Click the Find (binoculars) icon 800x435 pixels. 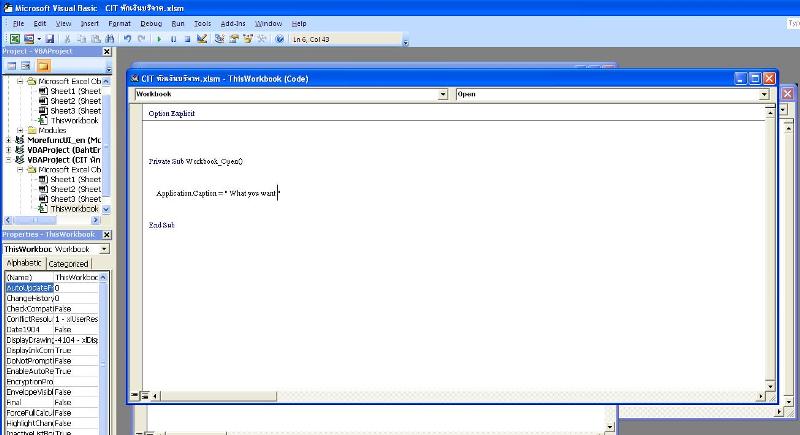click(x=110, y=39)
